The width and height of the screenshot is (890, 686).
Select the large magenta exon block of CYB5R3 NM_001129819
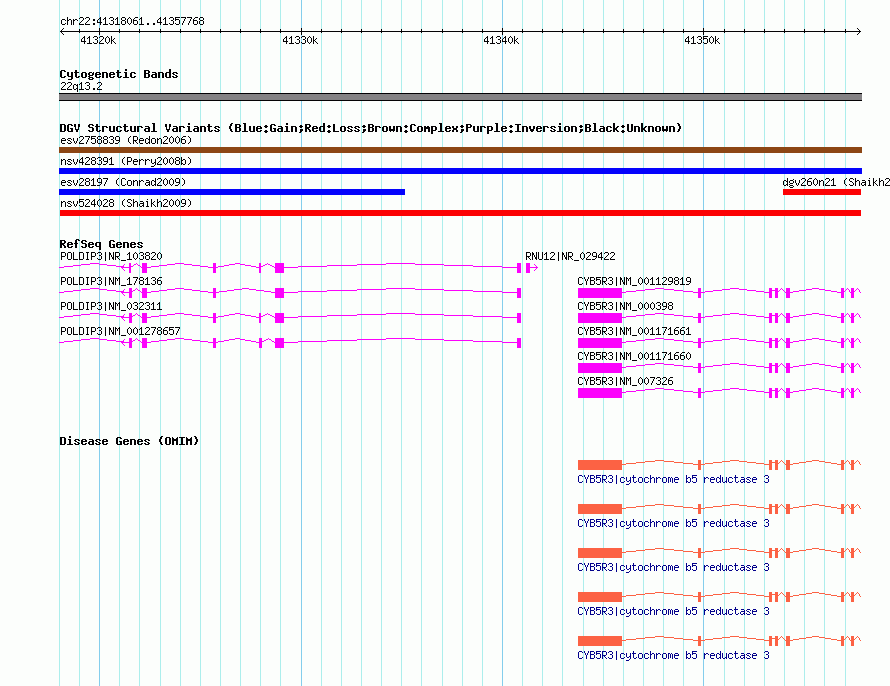tap(600, 293)
